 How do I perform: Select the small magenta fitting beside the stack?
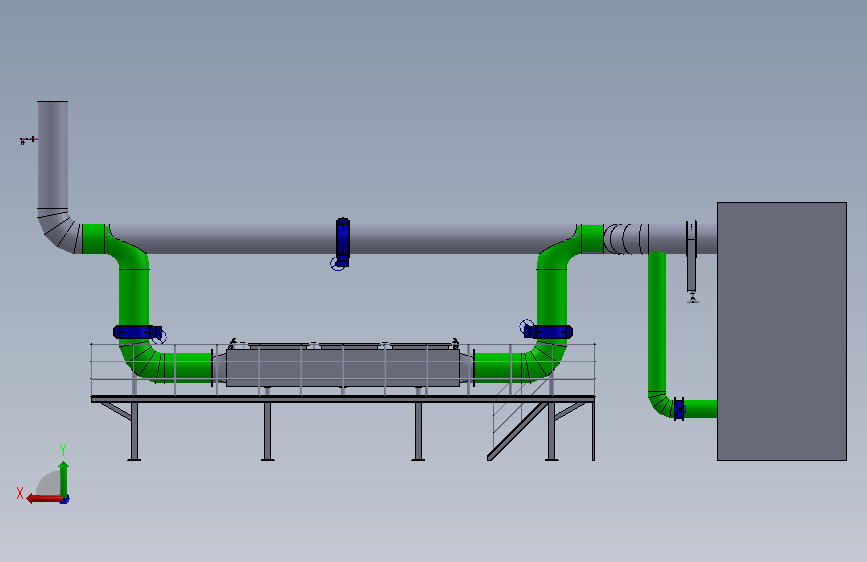pos(28,140)
